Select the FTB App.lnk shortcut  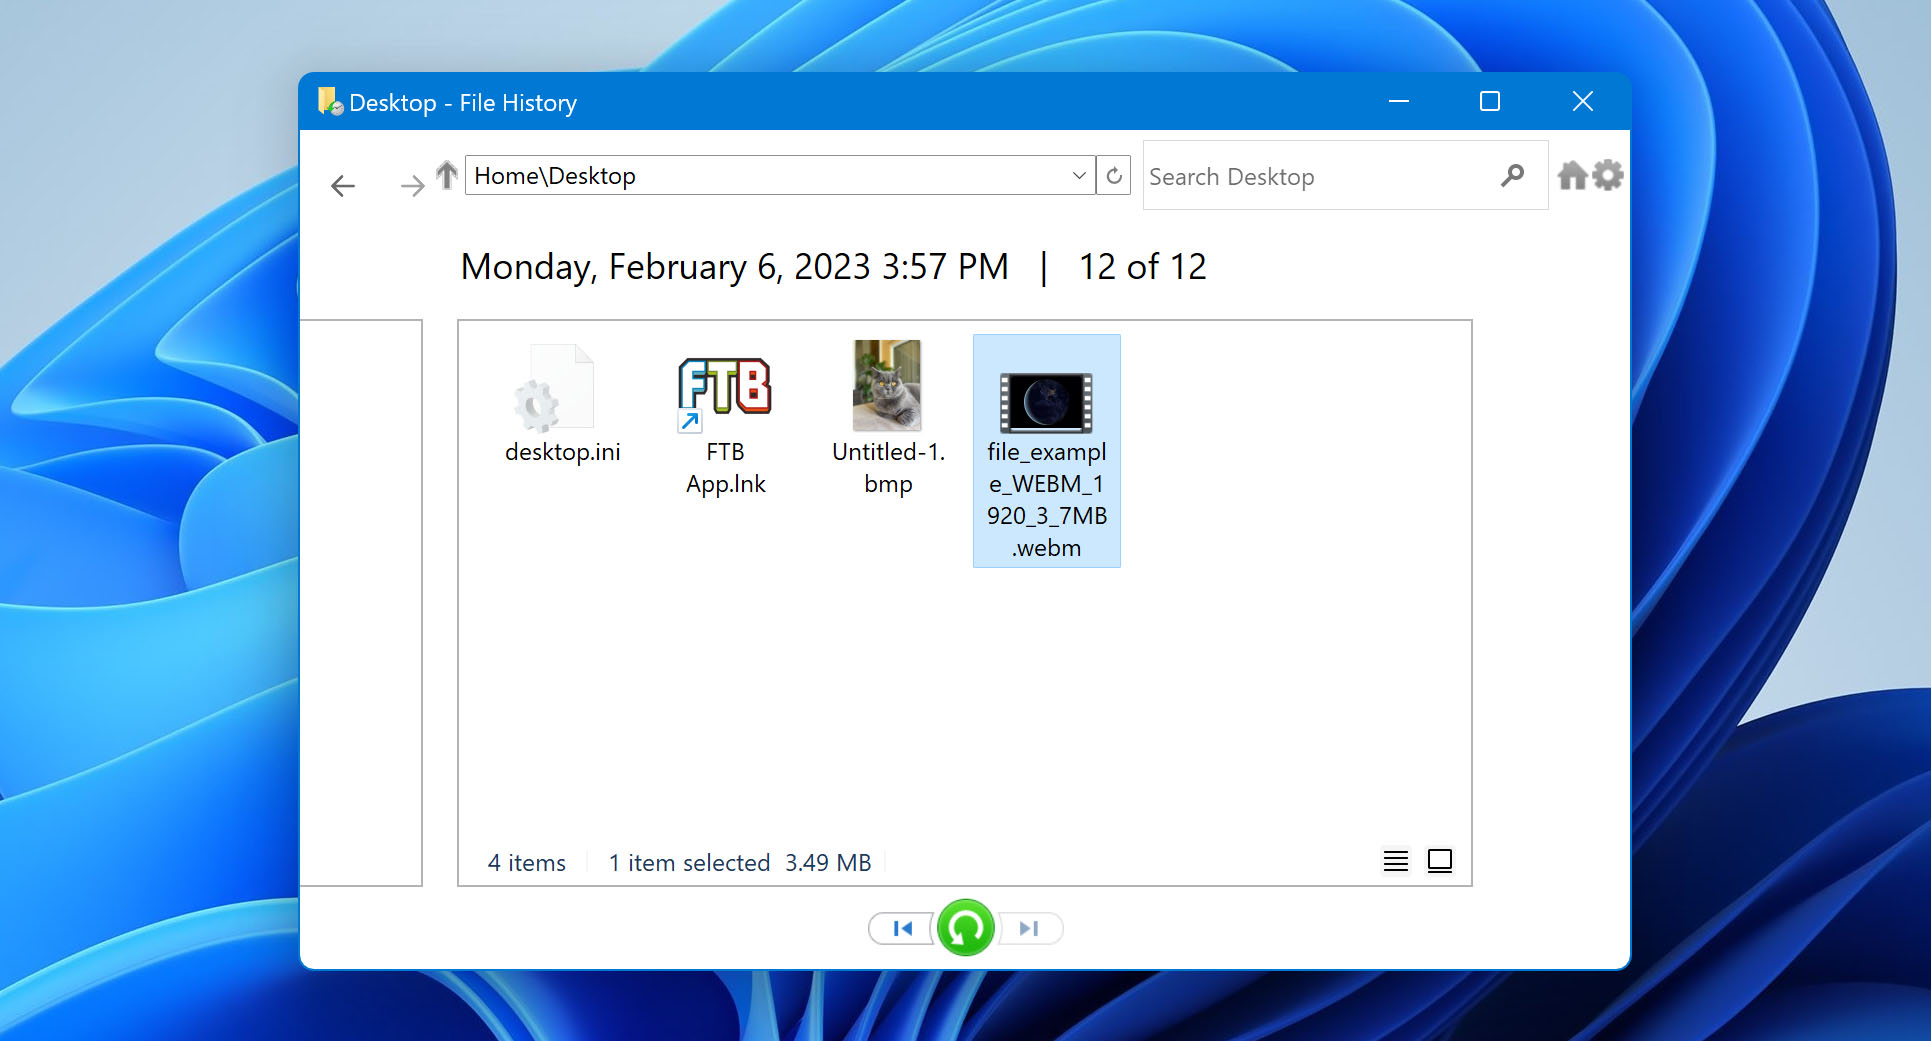725,420
